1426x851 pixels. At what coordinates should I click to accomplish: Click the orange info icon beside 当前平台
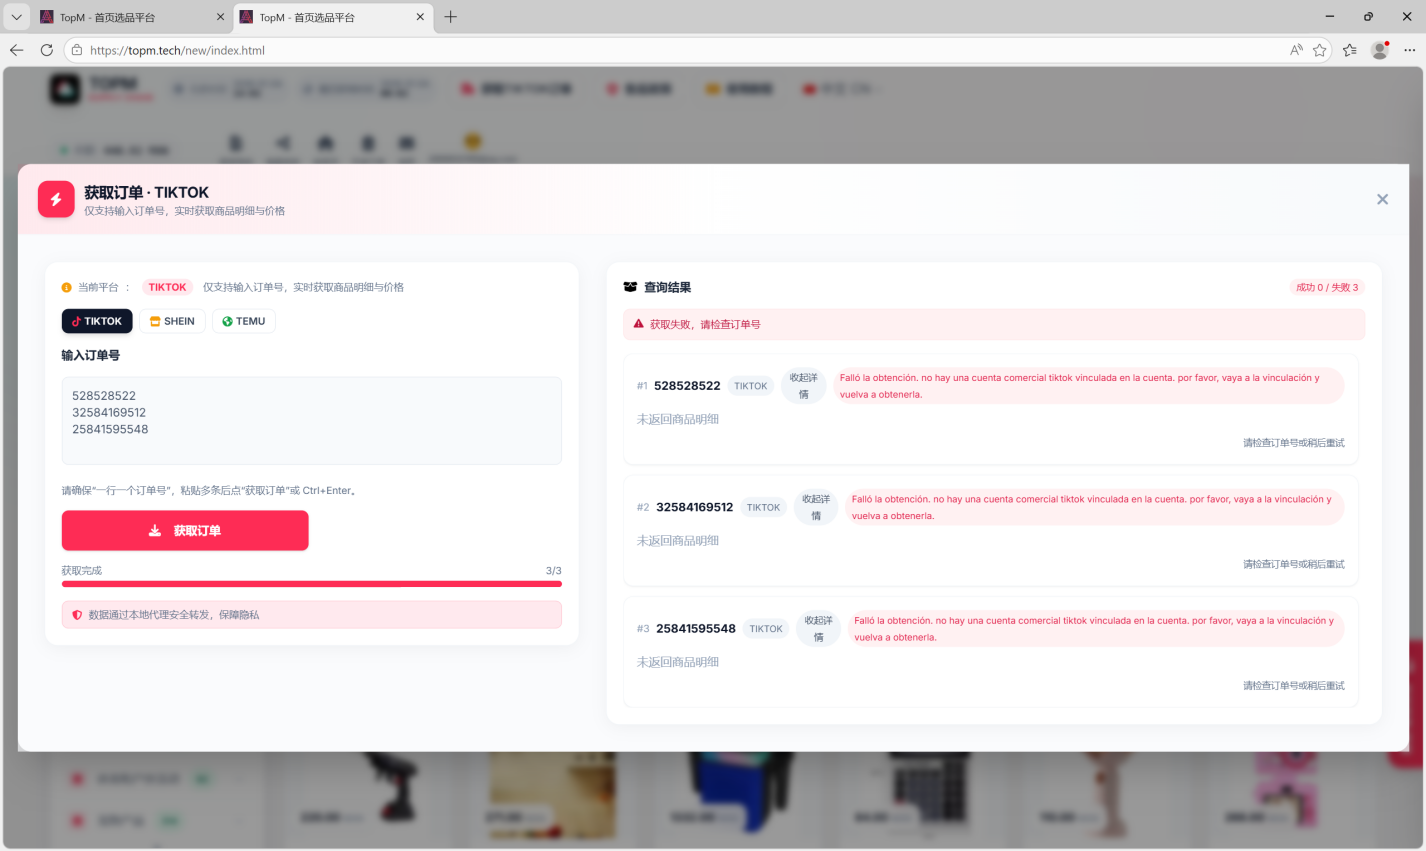click(67, 287)
